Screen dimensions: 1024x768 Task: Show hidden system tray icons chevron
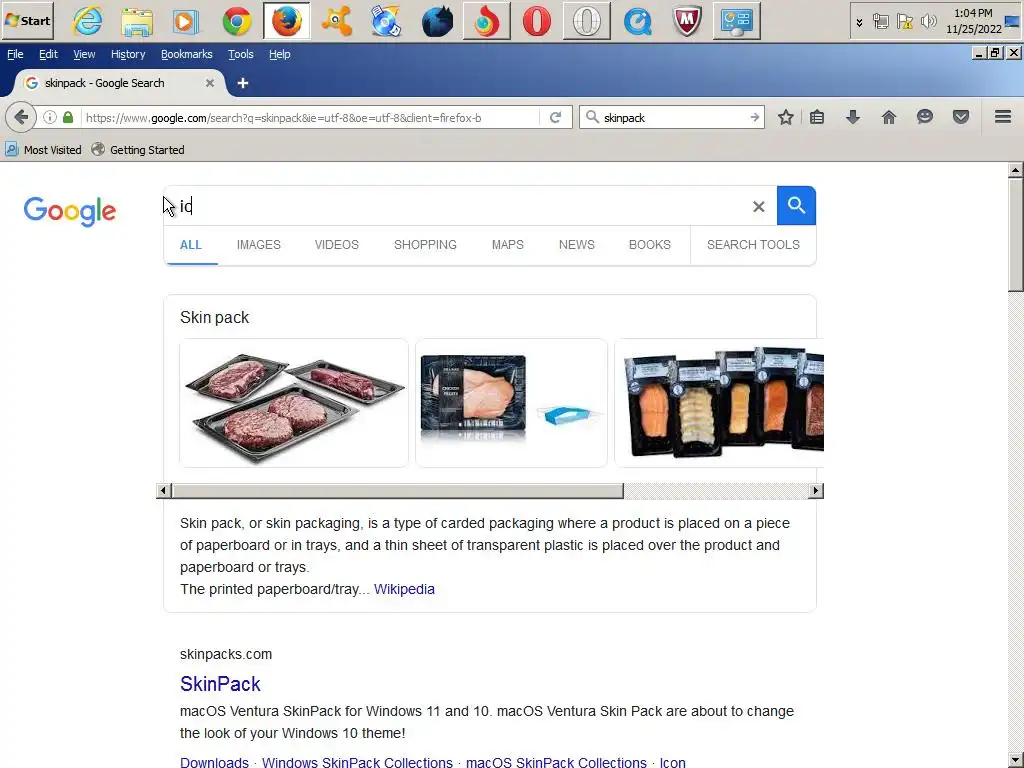[x=859, y=22]
